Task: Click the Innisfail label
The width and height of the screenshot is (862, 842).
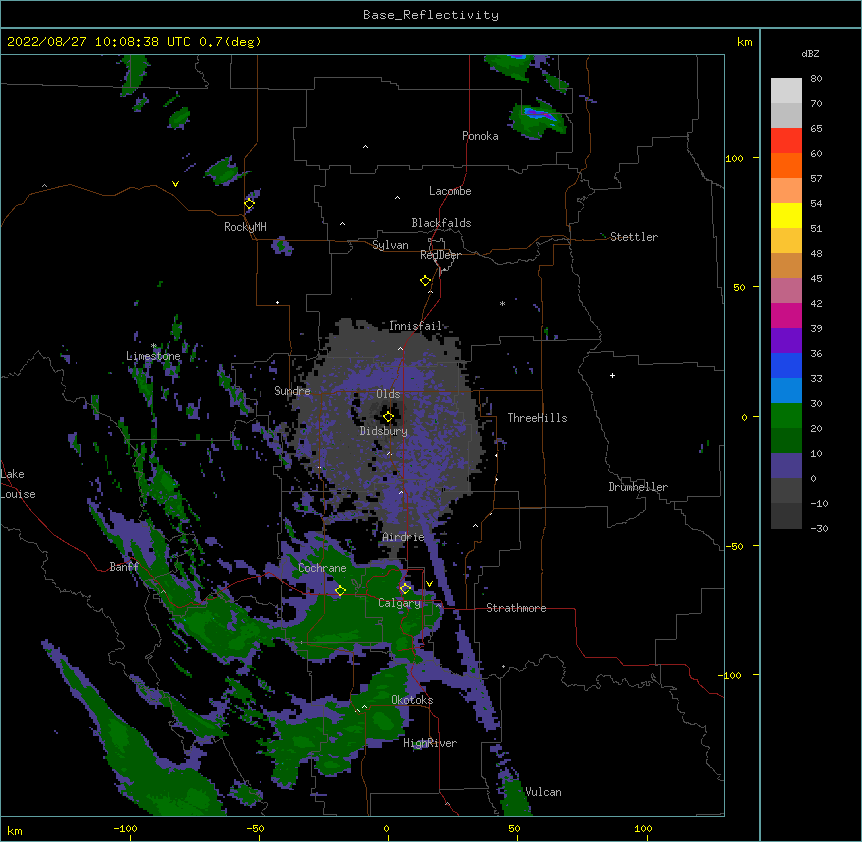Action: tap(415, 326)
